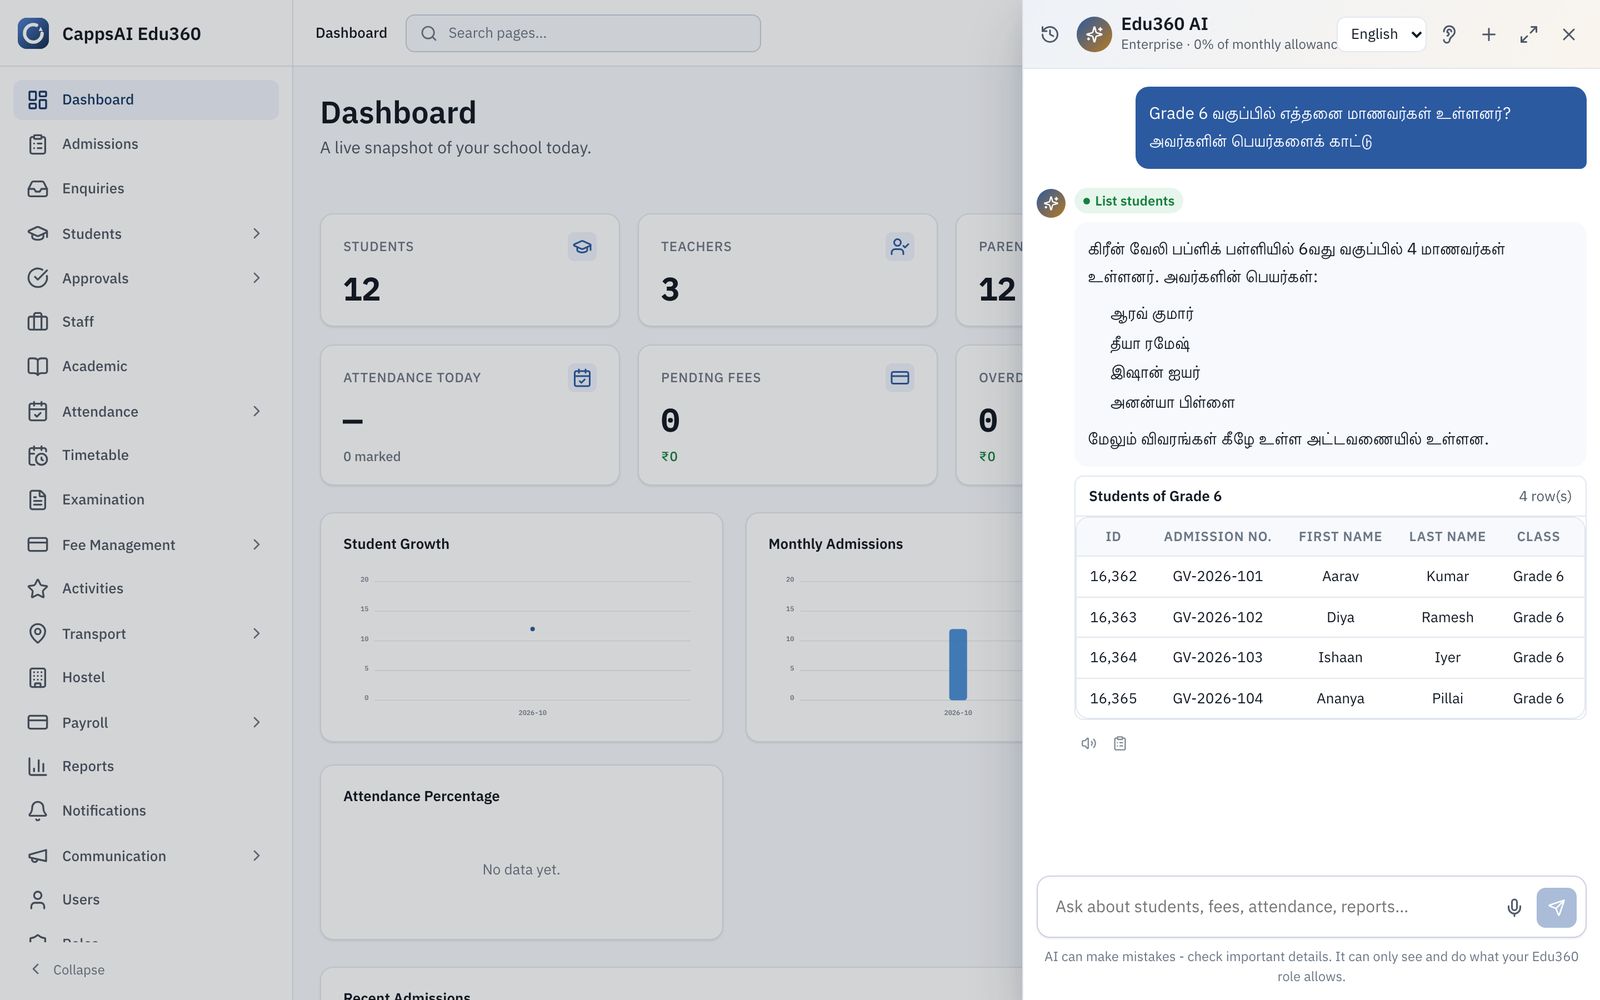Screen dimensions: 1600x1000
Task: Click the Teachers card person icon
Action: (x=900, y=247)
